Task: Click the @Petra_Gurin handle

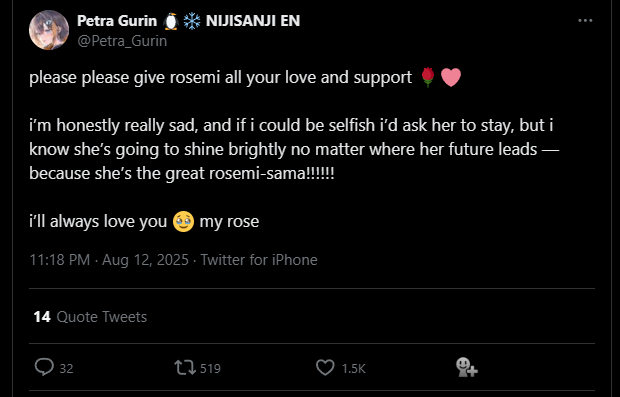Action: [122, 41]
